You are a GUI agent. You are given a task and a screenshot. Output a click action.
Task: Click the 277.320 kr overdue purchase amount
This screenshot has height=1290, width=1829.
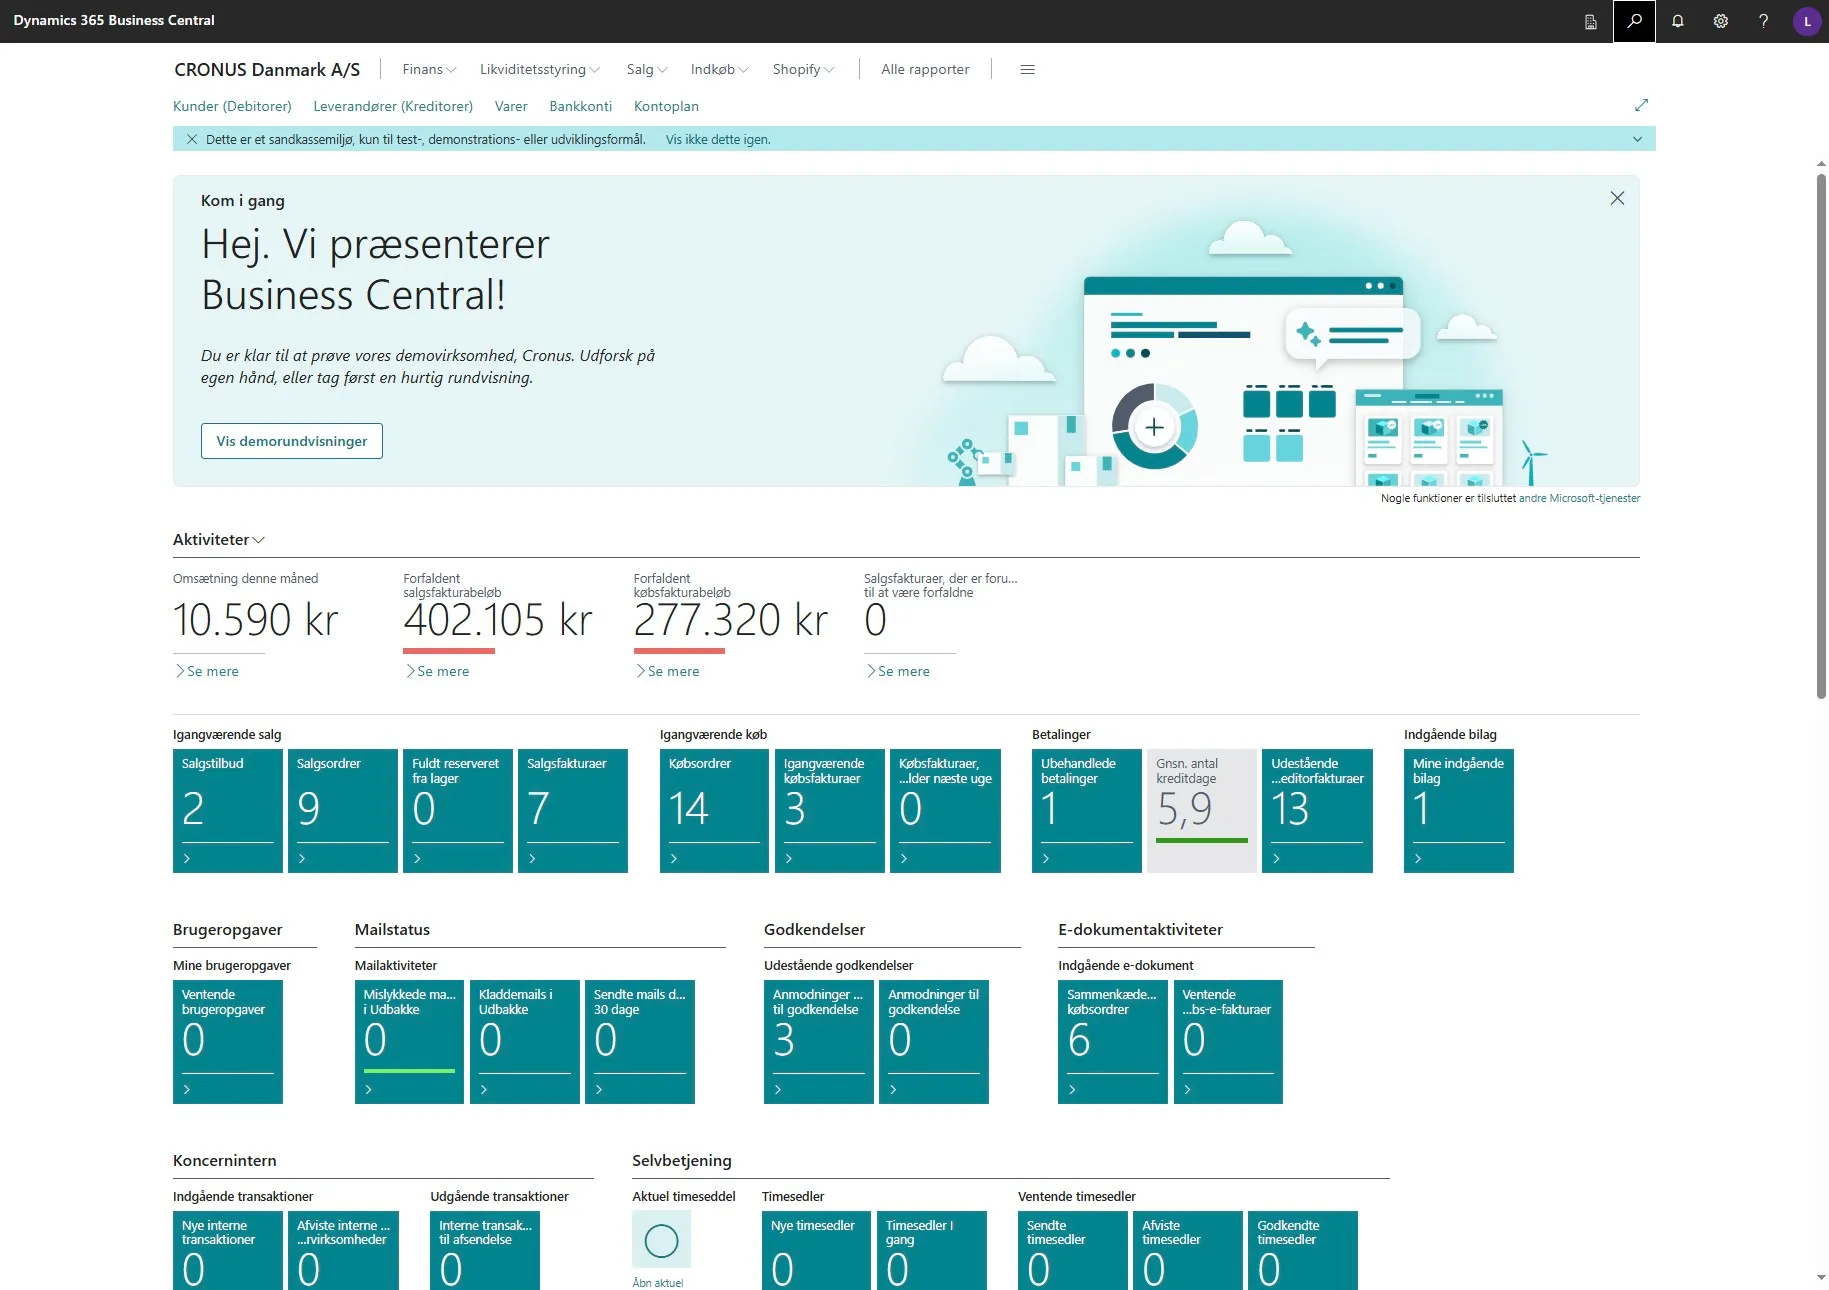pyautogui.click(x=731, y=620)
